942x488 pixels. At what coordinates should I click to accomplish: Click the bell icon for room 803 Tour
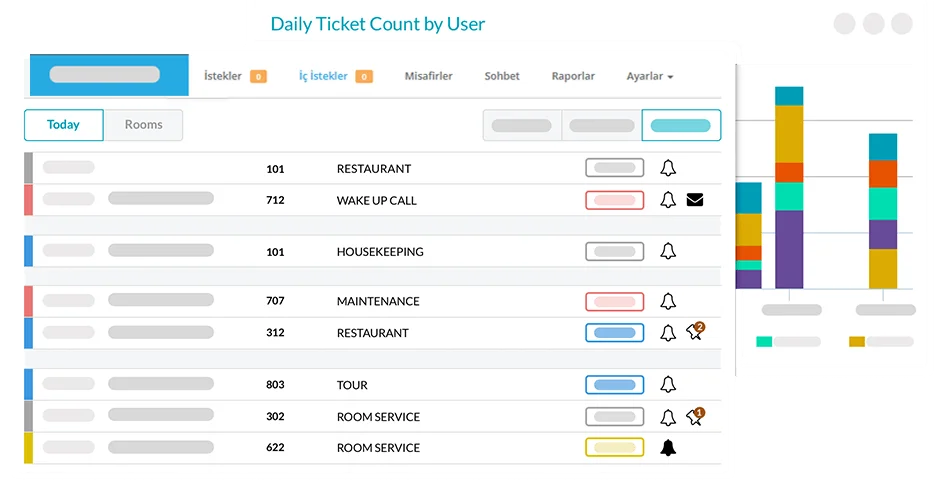click(x=668, y=385)
